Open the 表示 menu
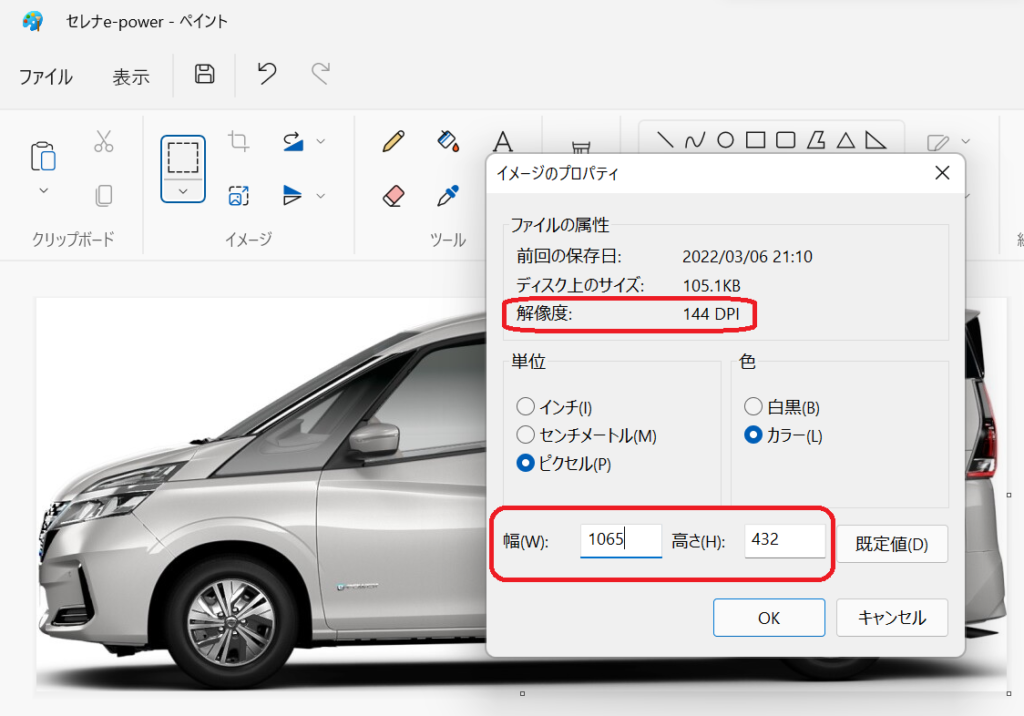The image size is (1024, 716). [x=130, y=77]
